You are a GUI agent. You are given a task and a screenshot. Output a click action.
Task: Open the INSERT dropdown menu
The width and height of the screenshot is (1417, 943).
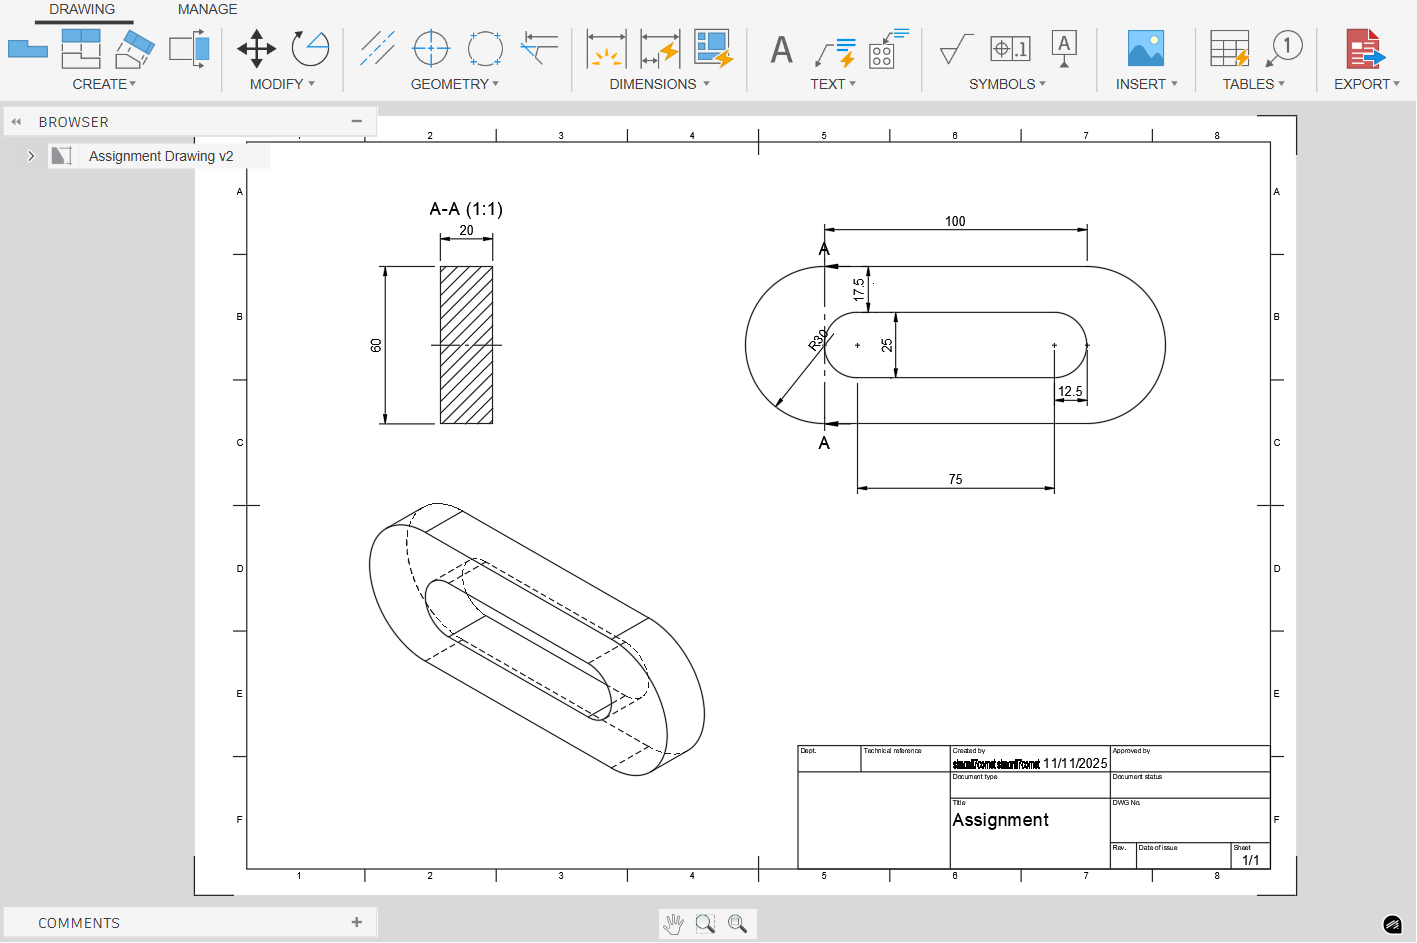coord(1147,84)
